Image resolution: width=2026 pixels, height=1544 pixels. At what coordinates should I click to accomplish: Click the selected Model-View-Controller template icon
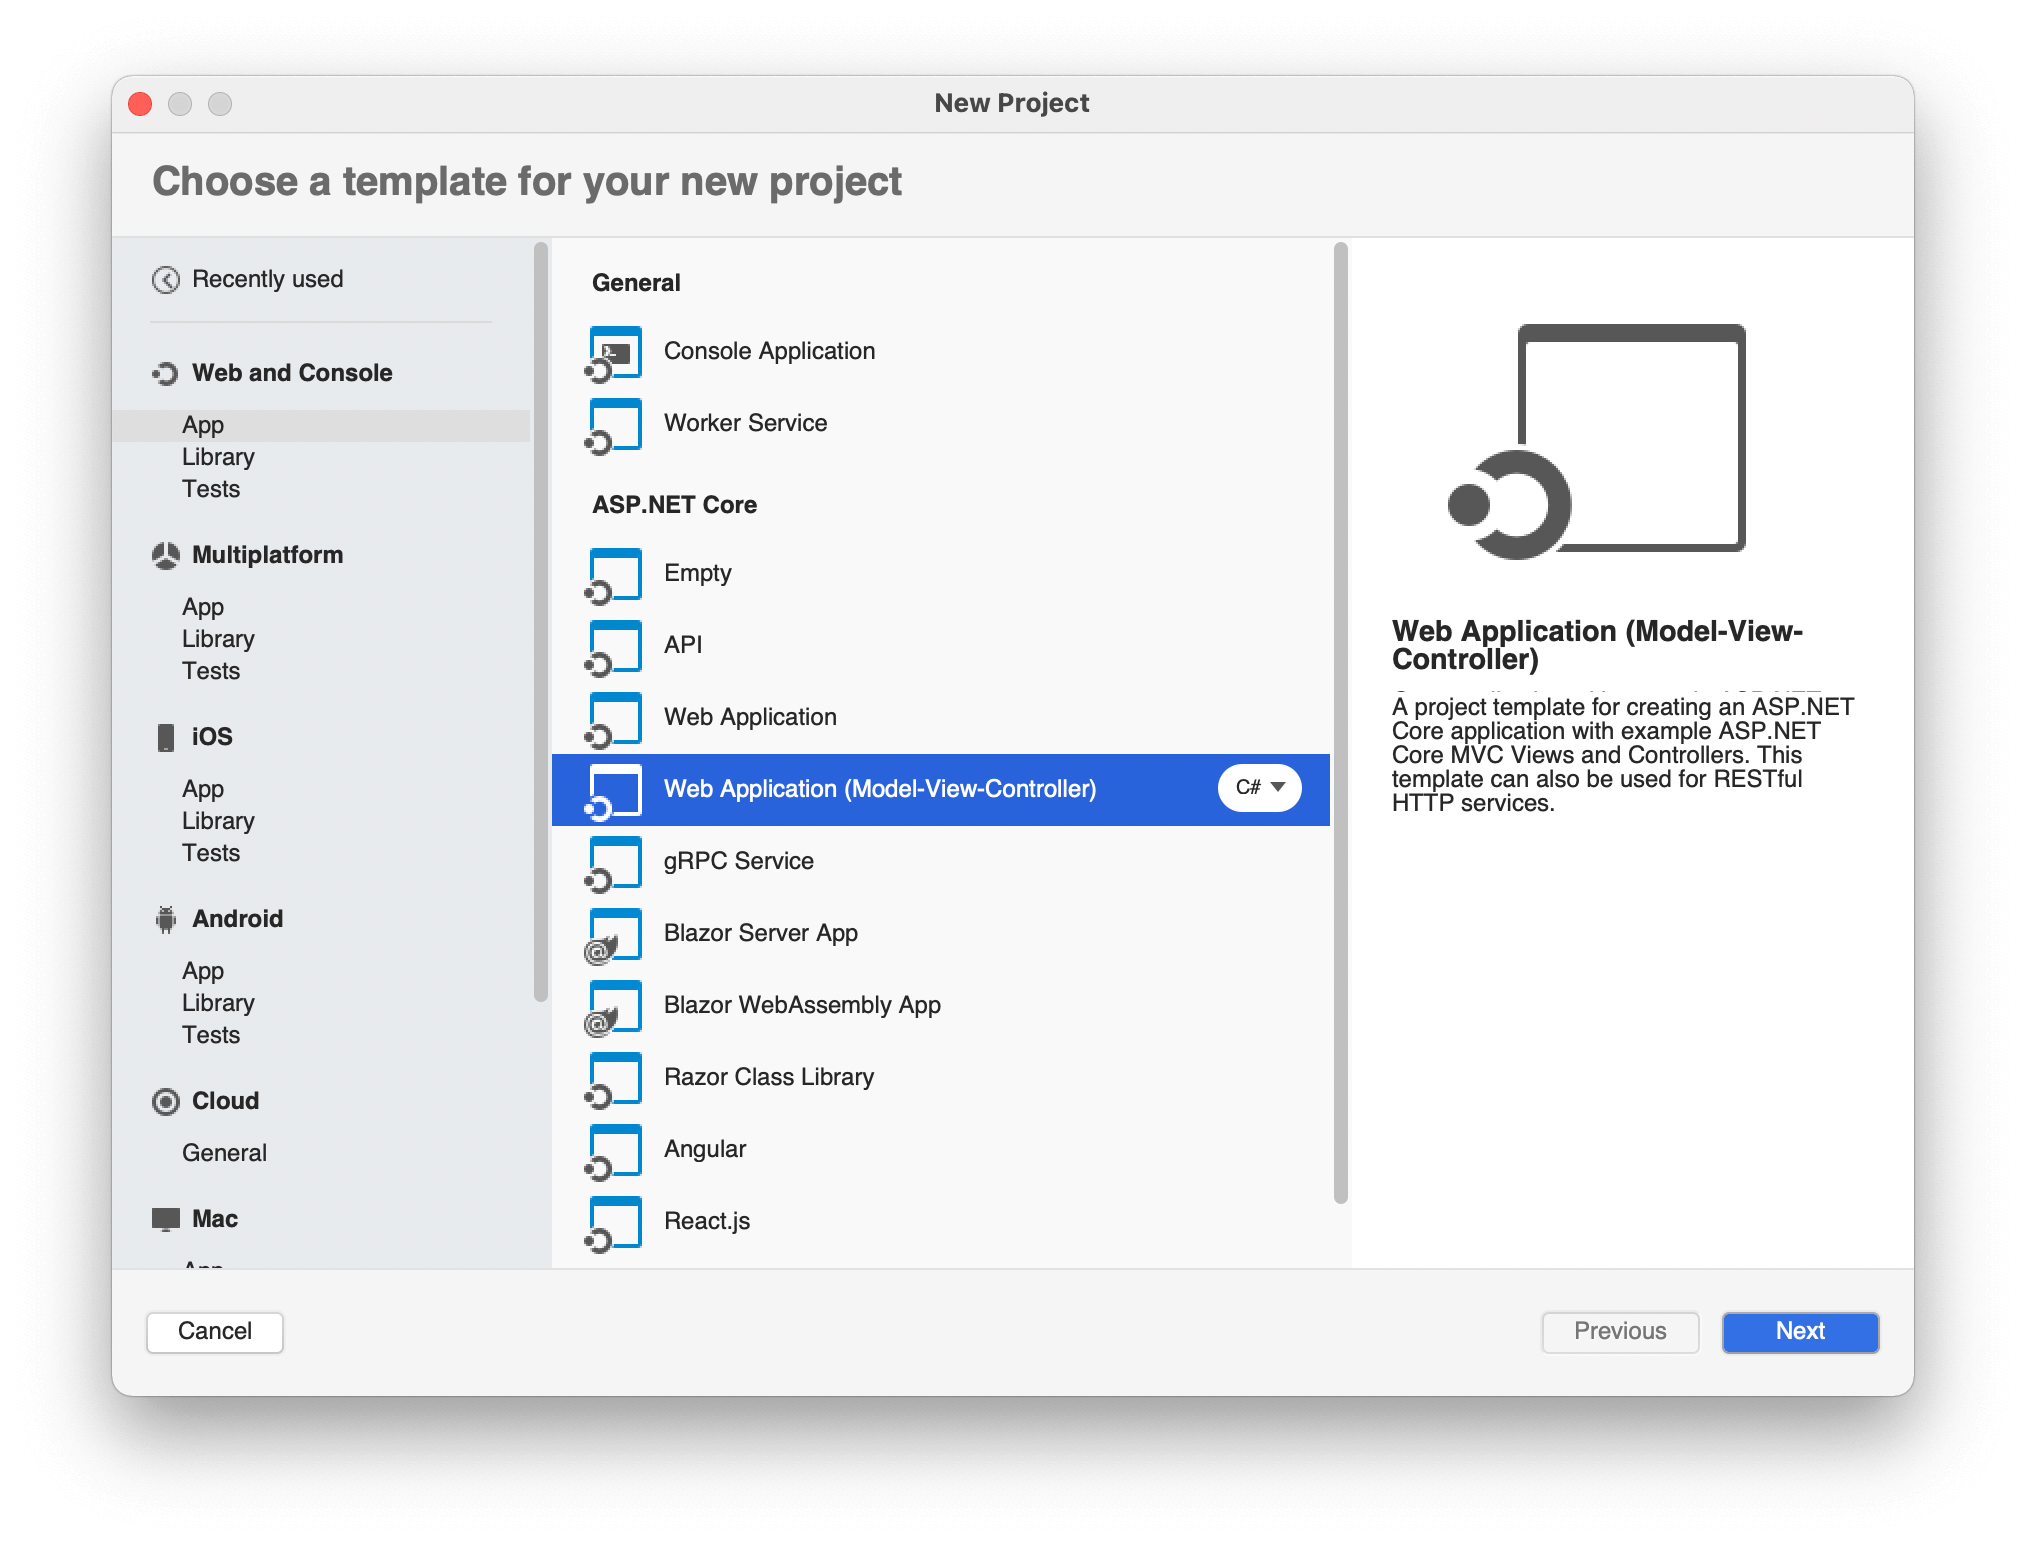613,792
